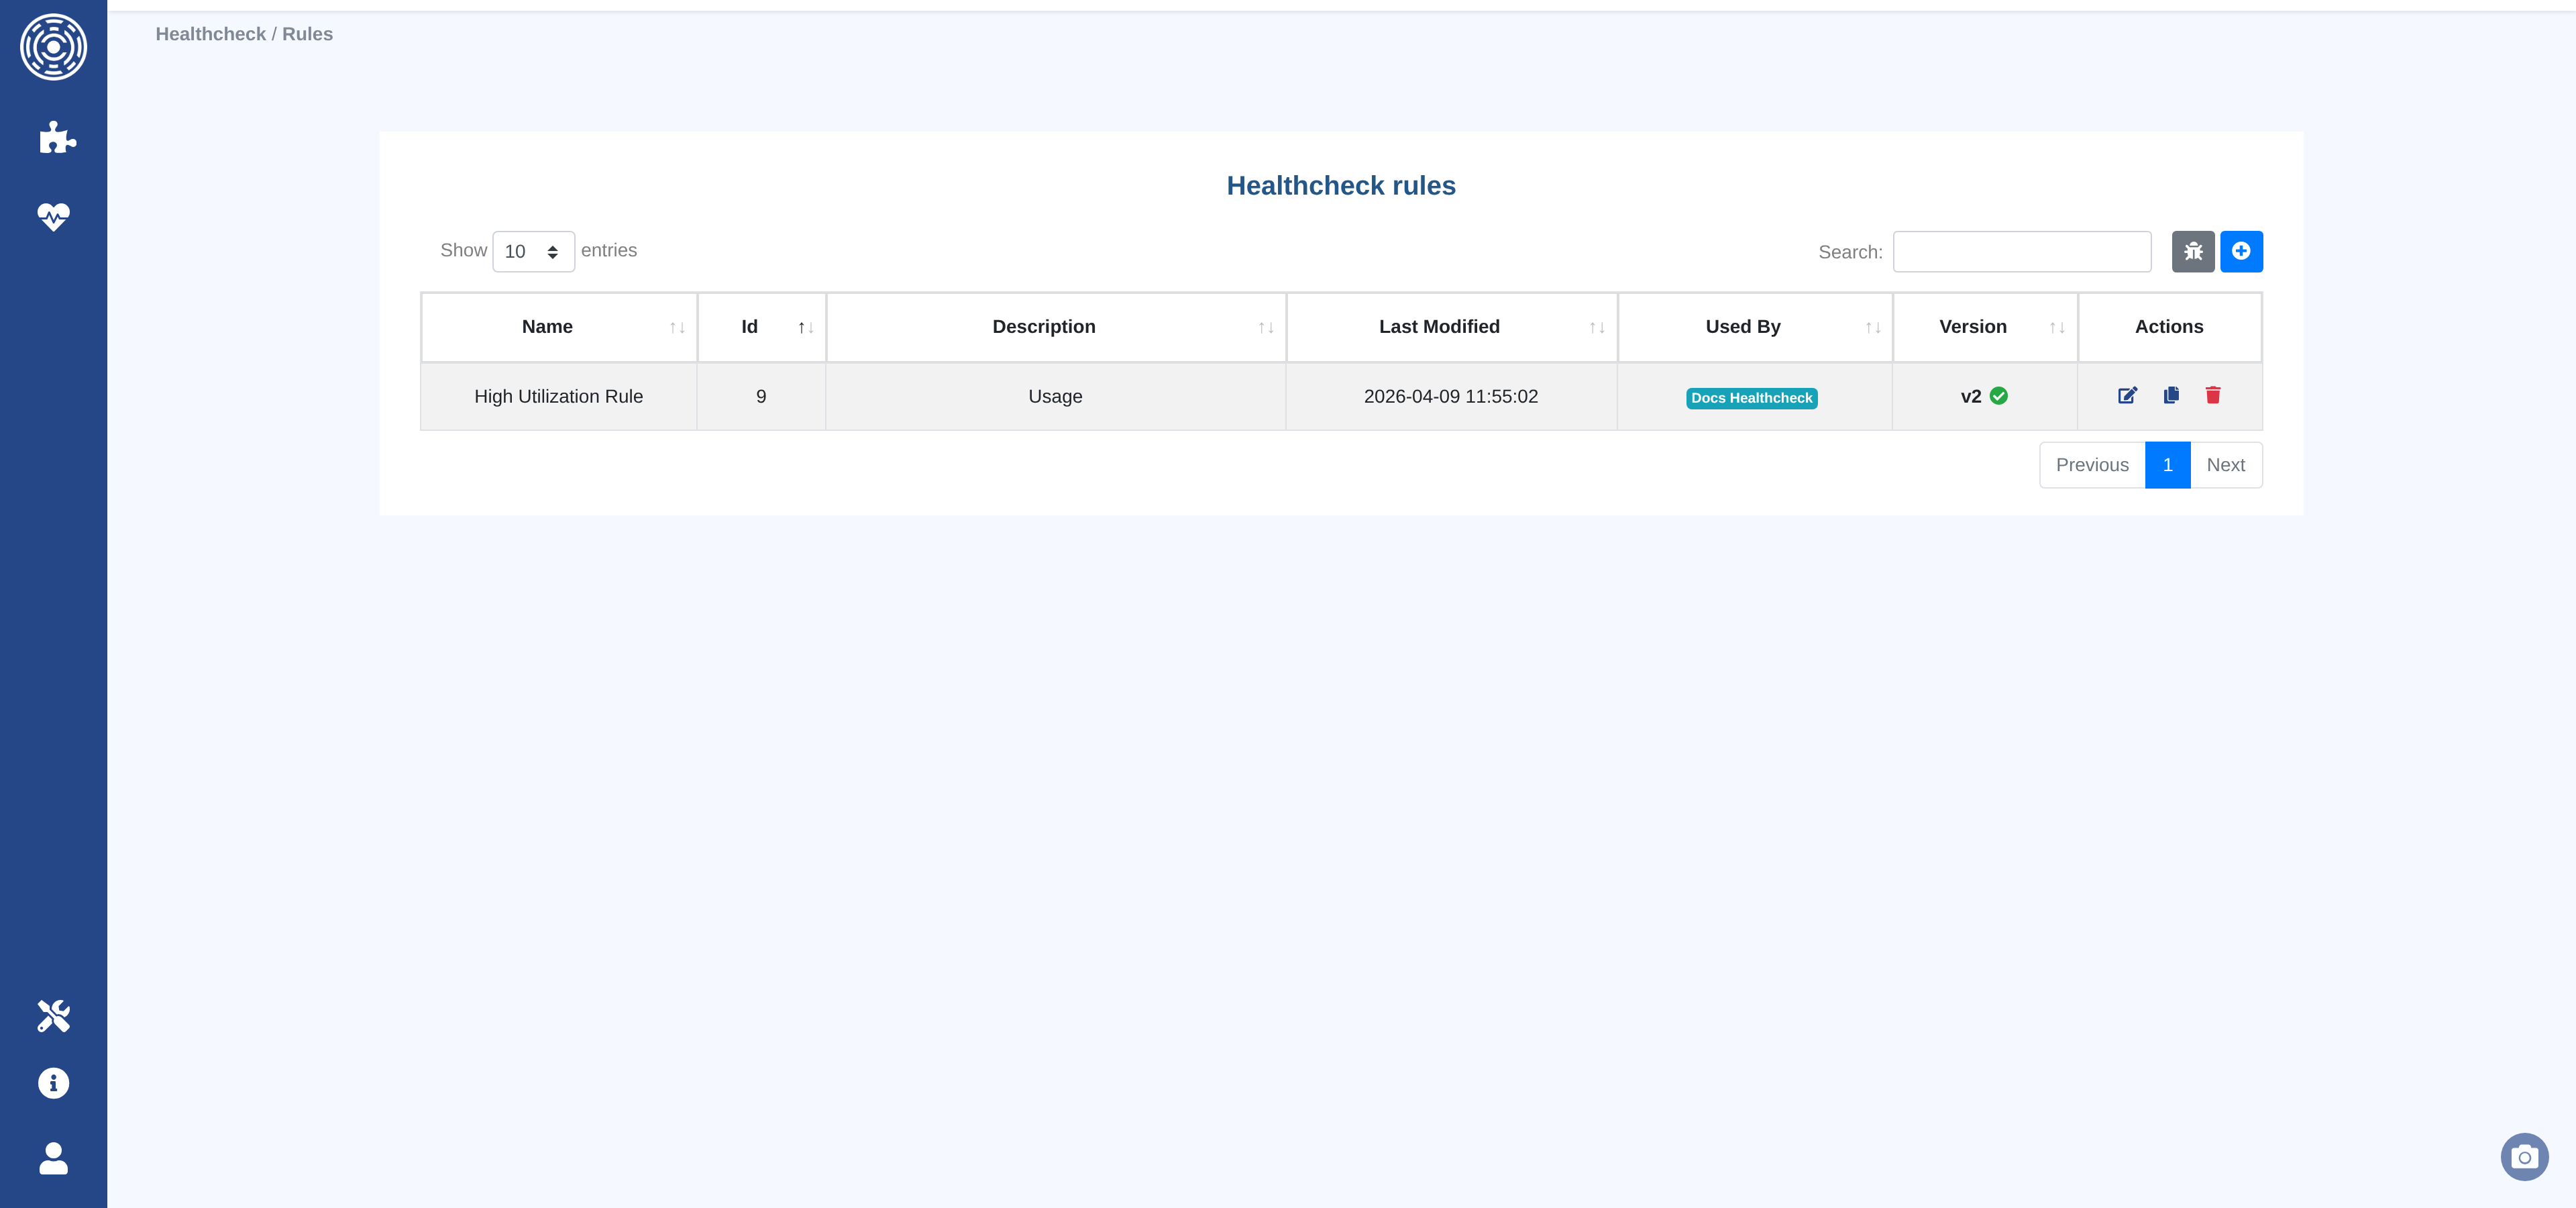This screenshot has width=2576, height=1208.
Task: Click the Healthcheck breadcrumb link
Action: (210, 34)
